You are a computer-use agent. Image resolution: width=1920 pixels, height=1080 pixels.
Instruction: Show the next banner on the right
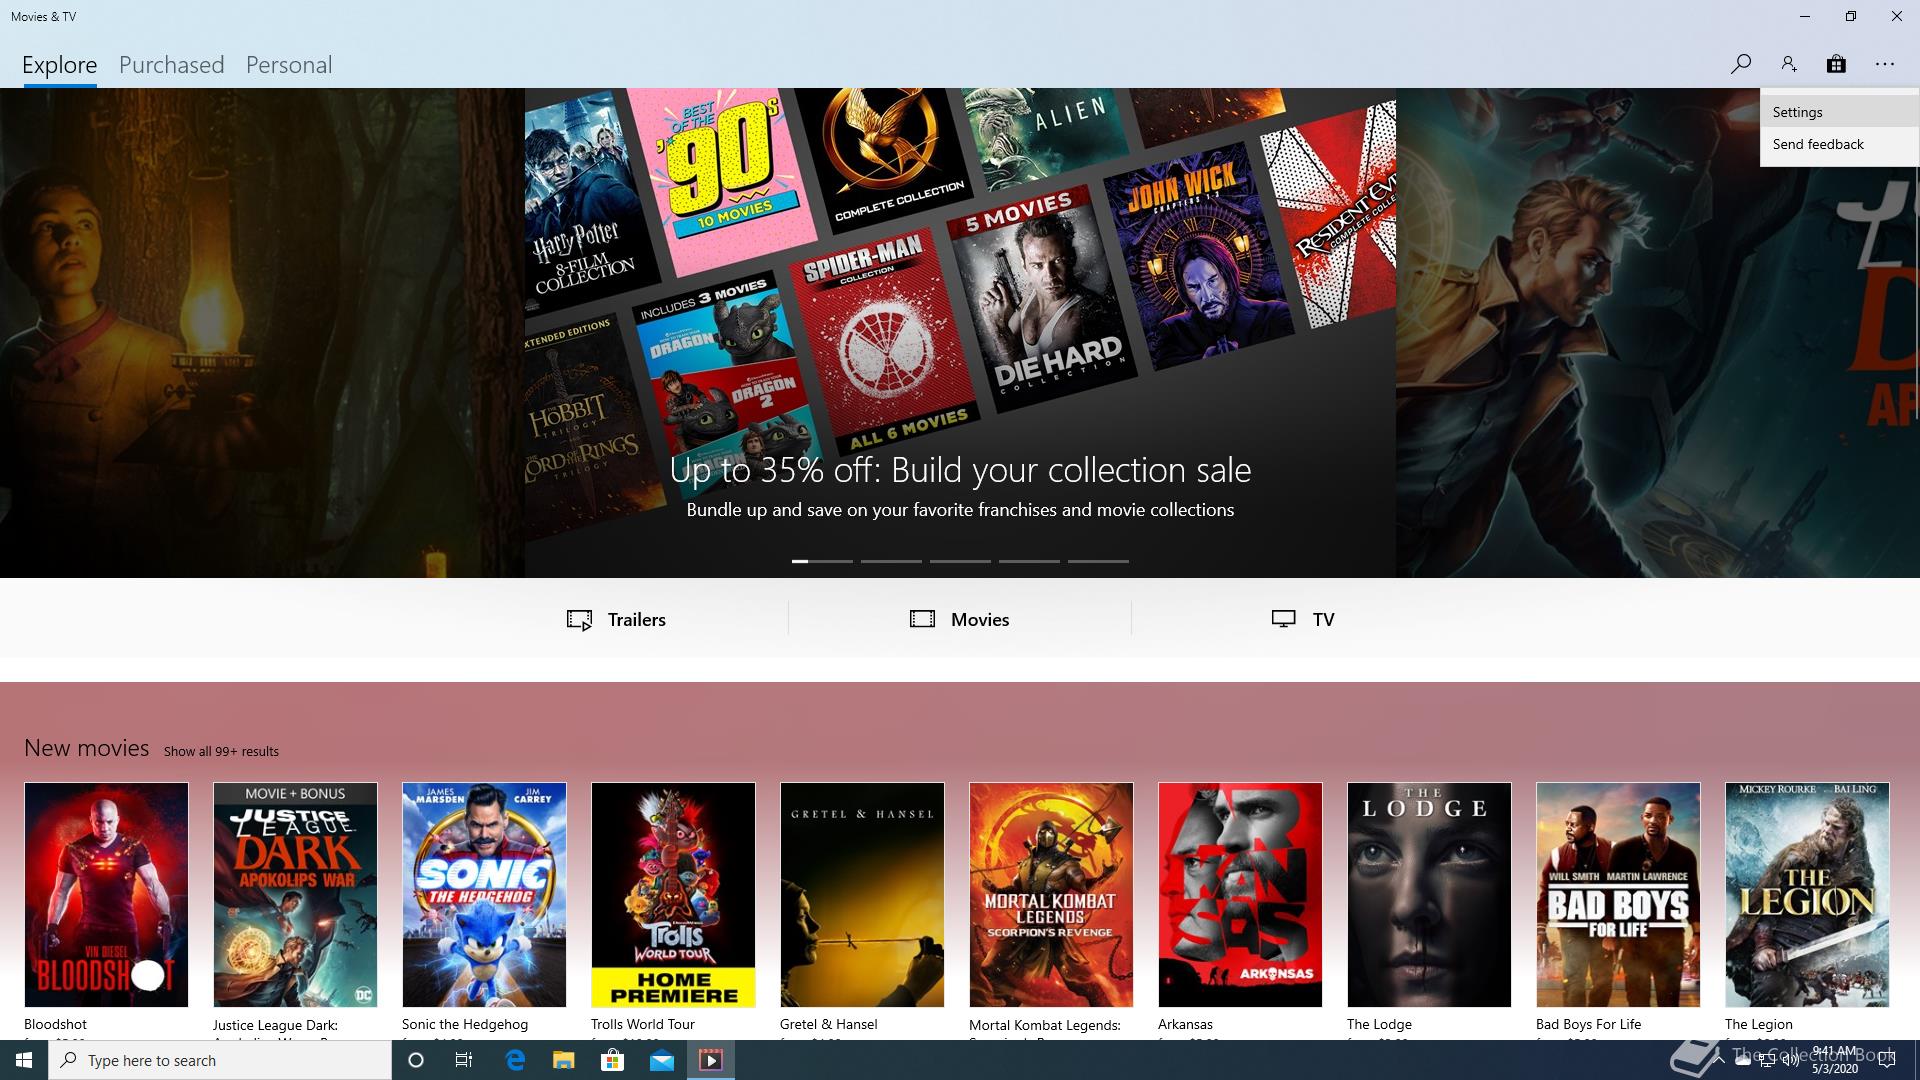point(1658,333)
